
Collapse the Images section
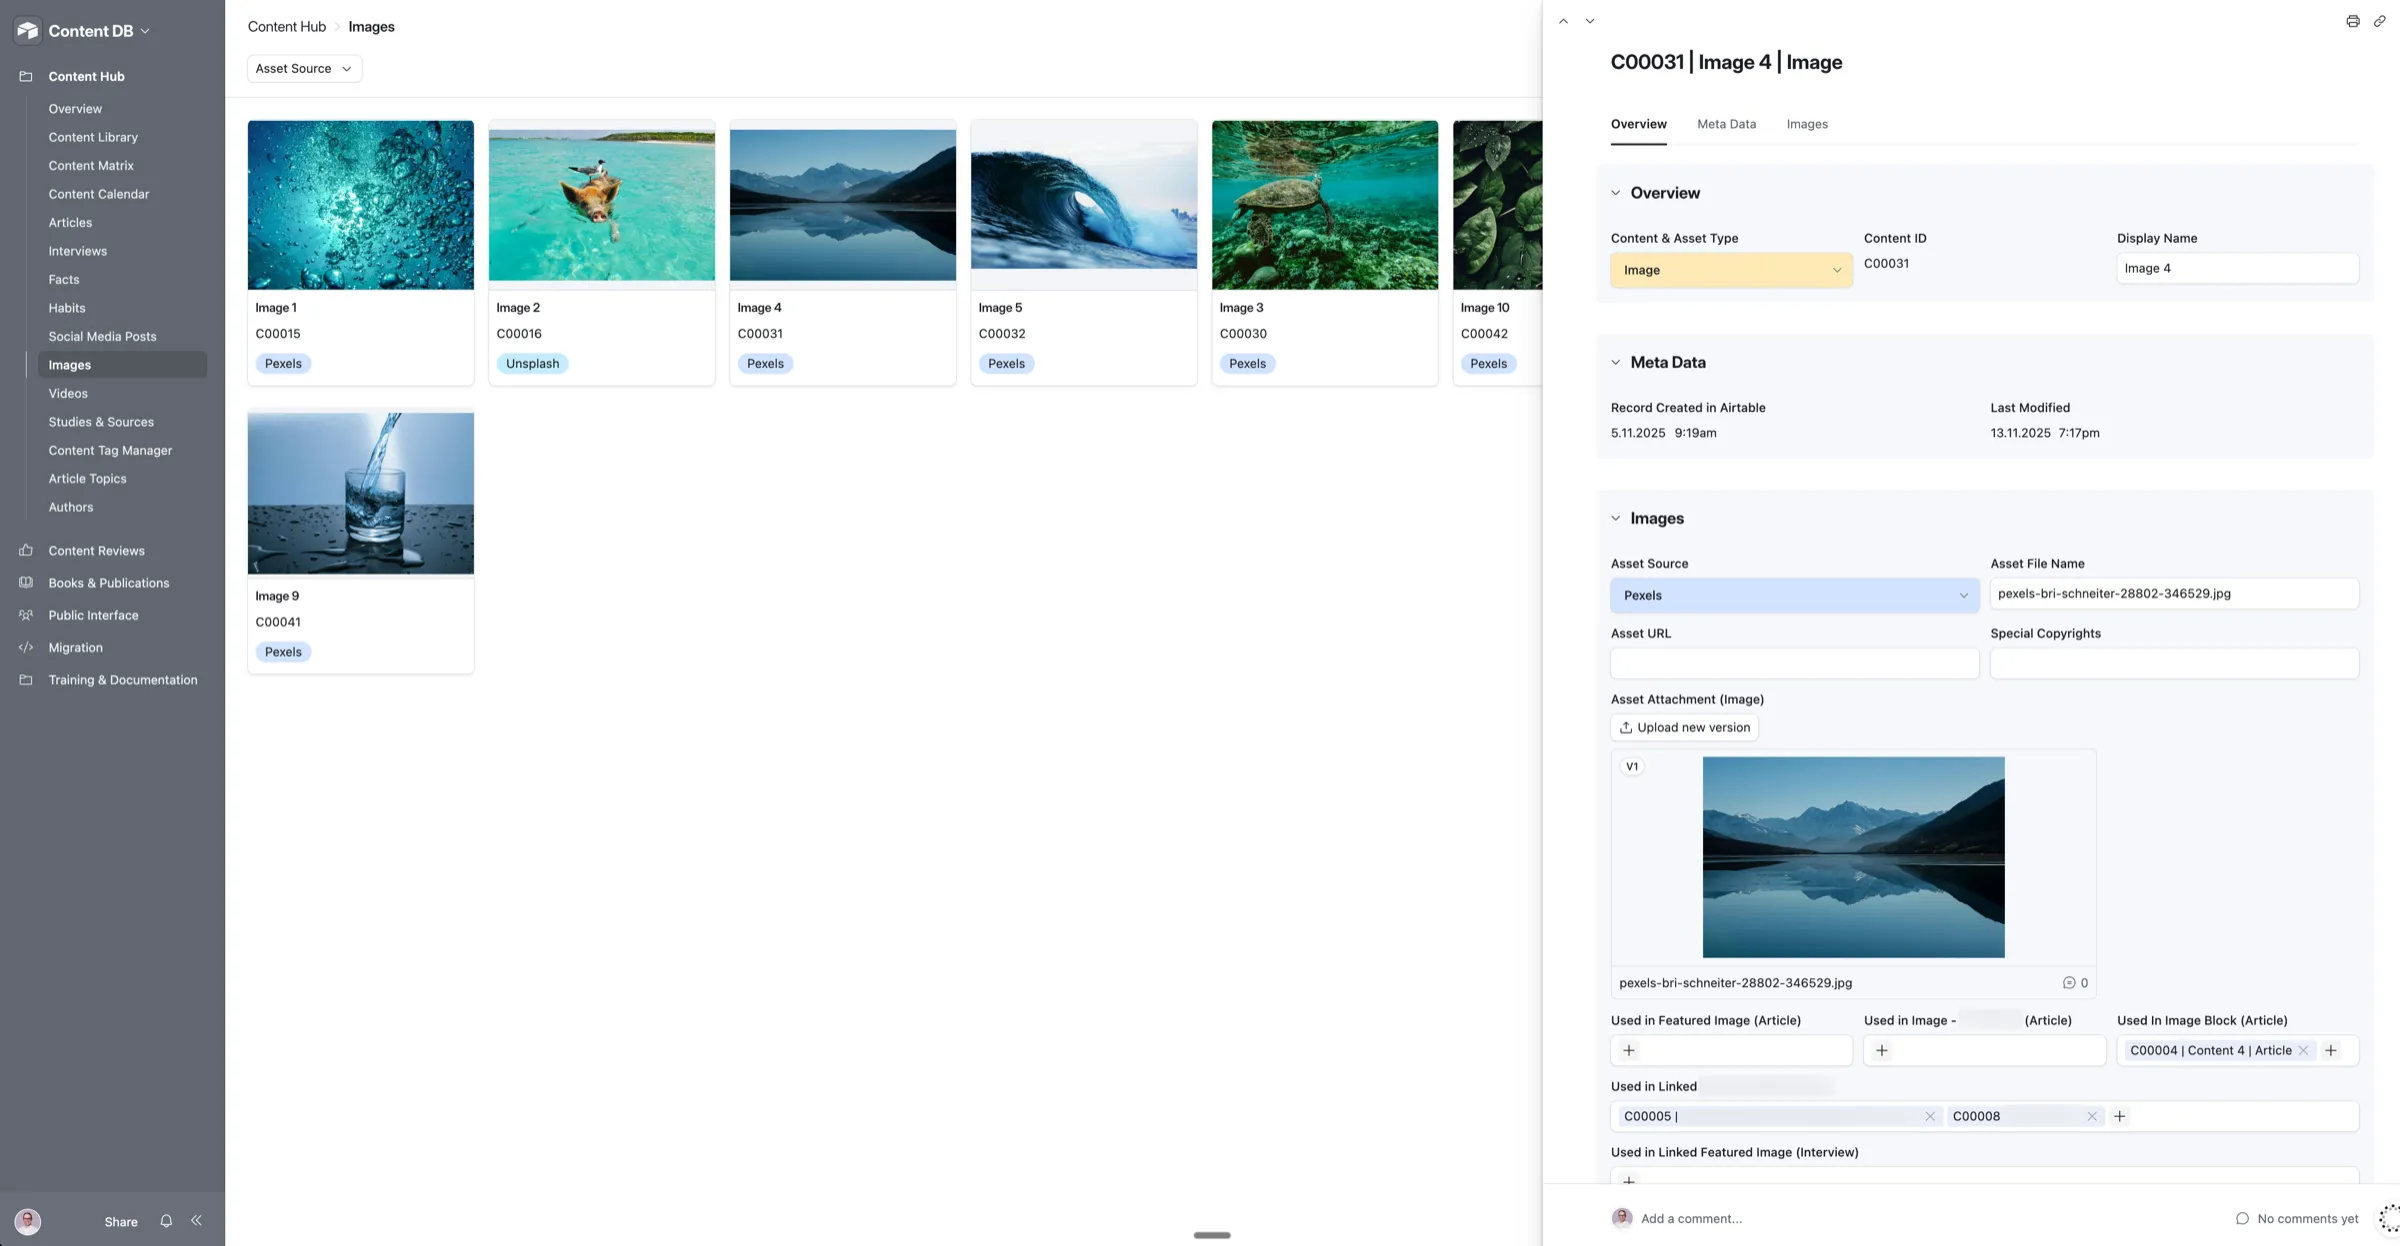tap(1615, 518)
